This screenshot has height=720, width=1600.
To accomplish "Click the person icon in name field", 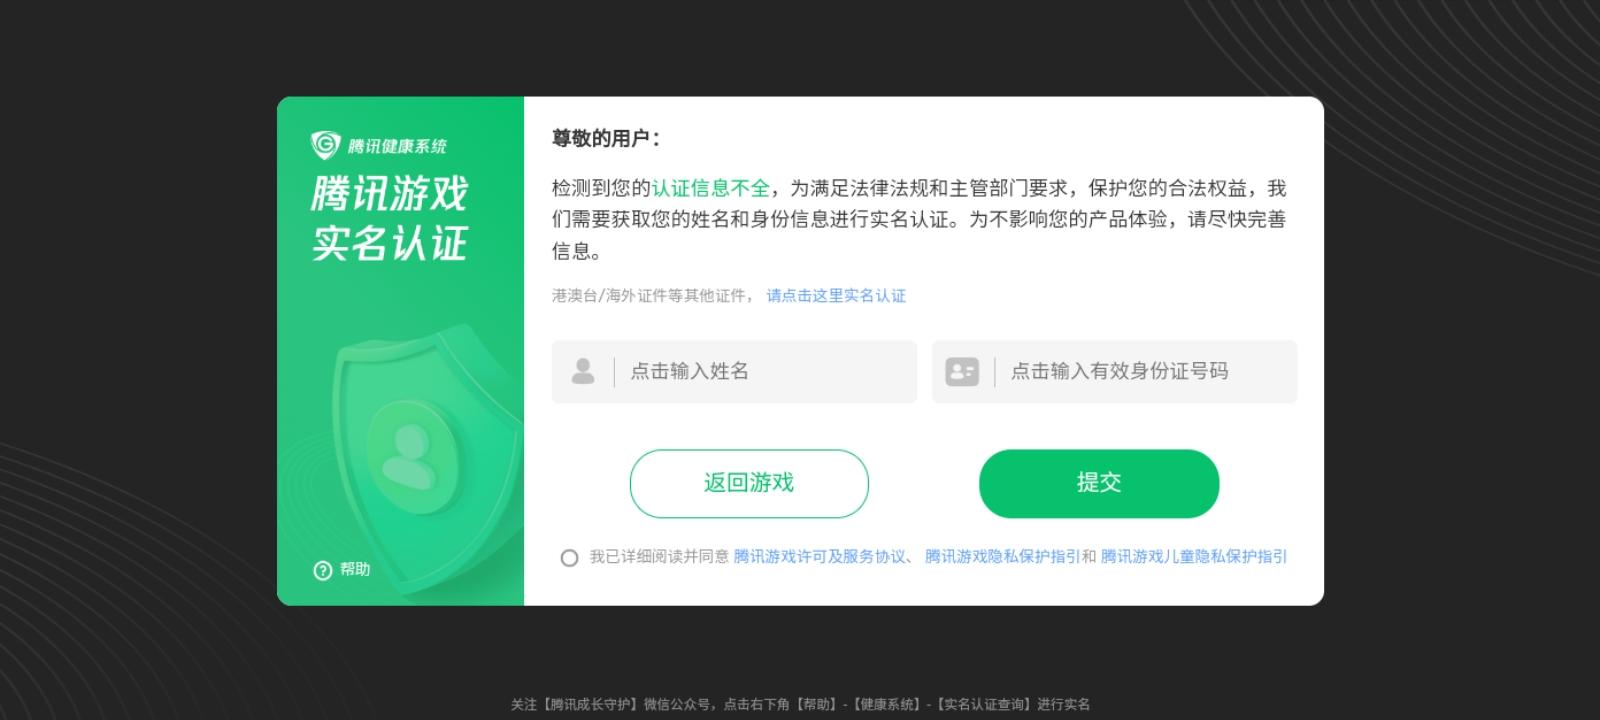I will pyautogui.click(x=583, y=371).
